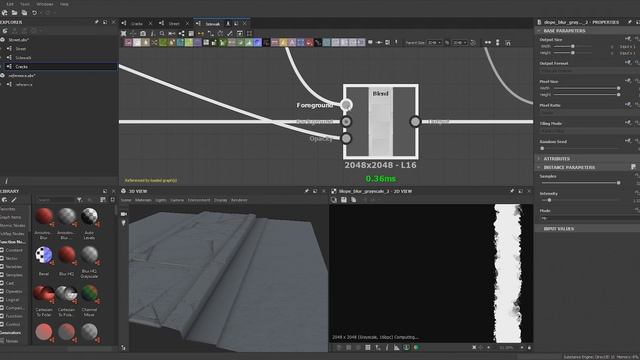Click the save image icon in 2D view toolbar
The height and width of the screenshot is (360, 640).
pyautogui.click(x=344, y=200)
